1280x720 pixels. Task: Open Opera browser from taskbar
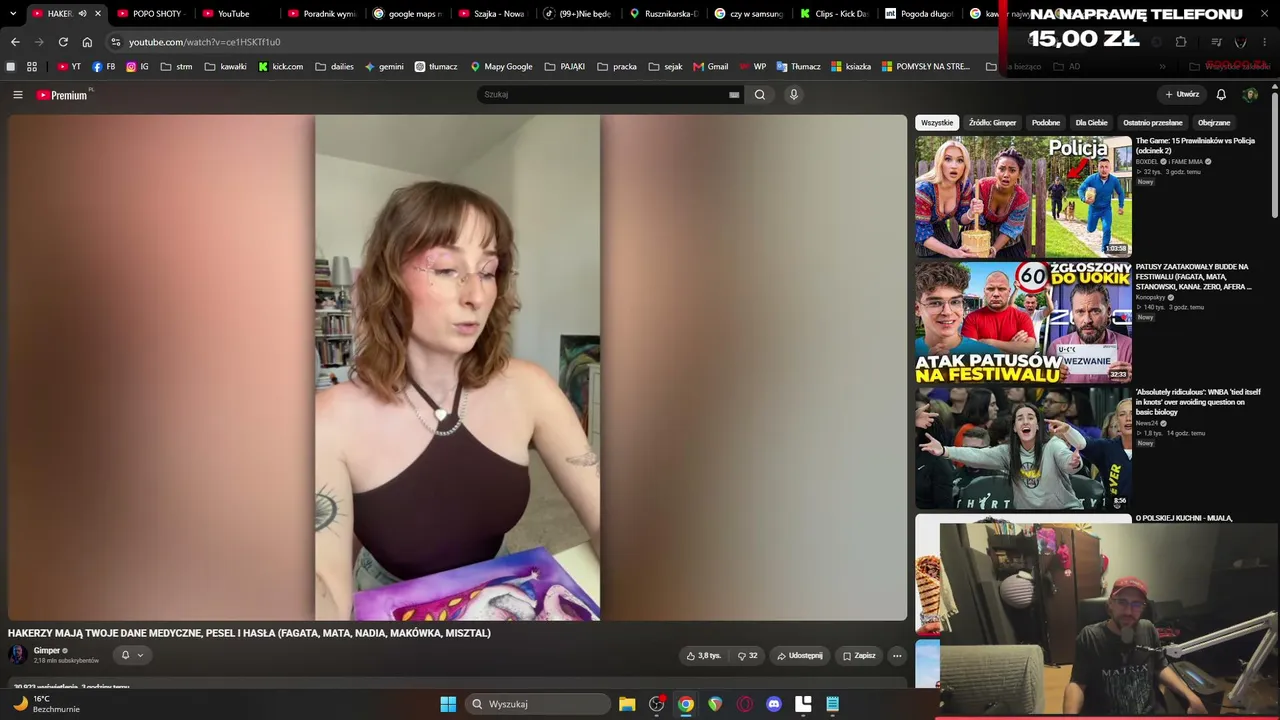744,704
